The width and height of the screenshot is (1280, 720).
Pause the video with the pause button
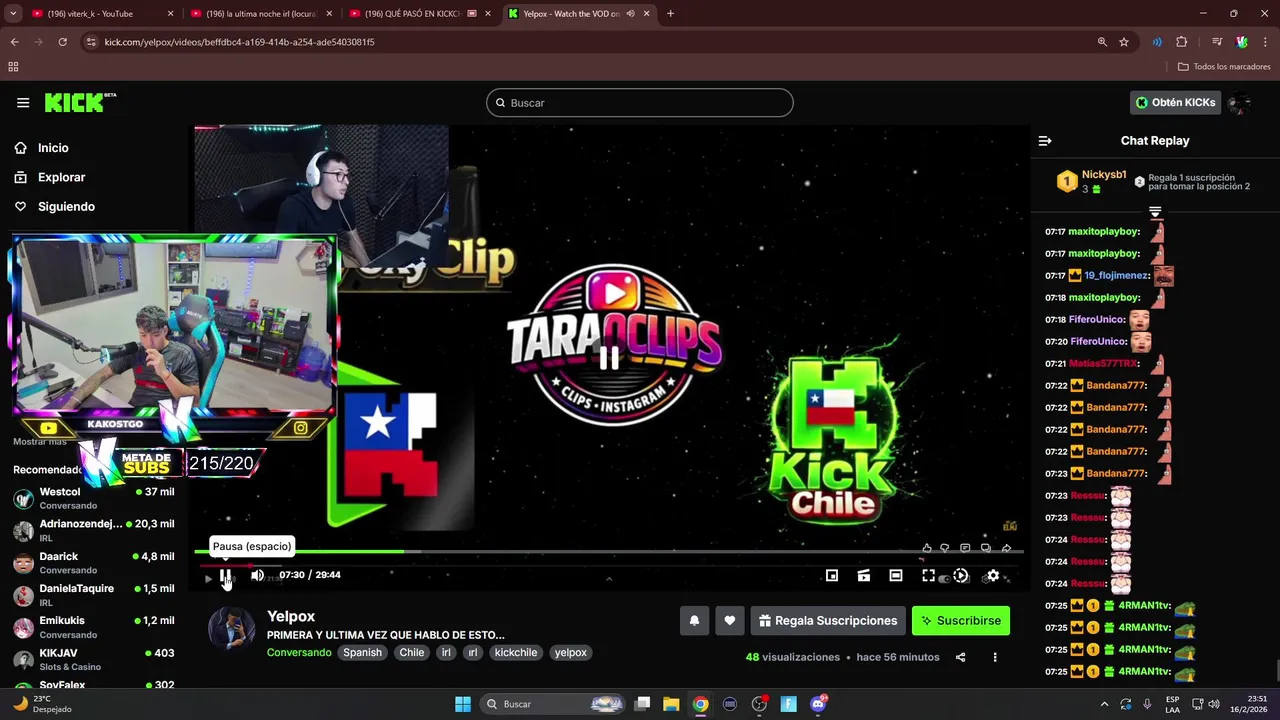(x=226, y=575)
